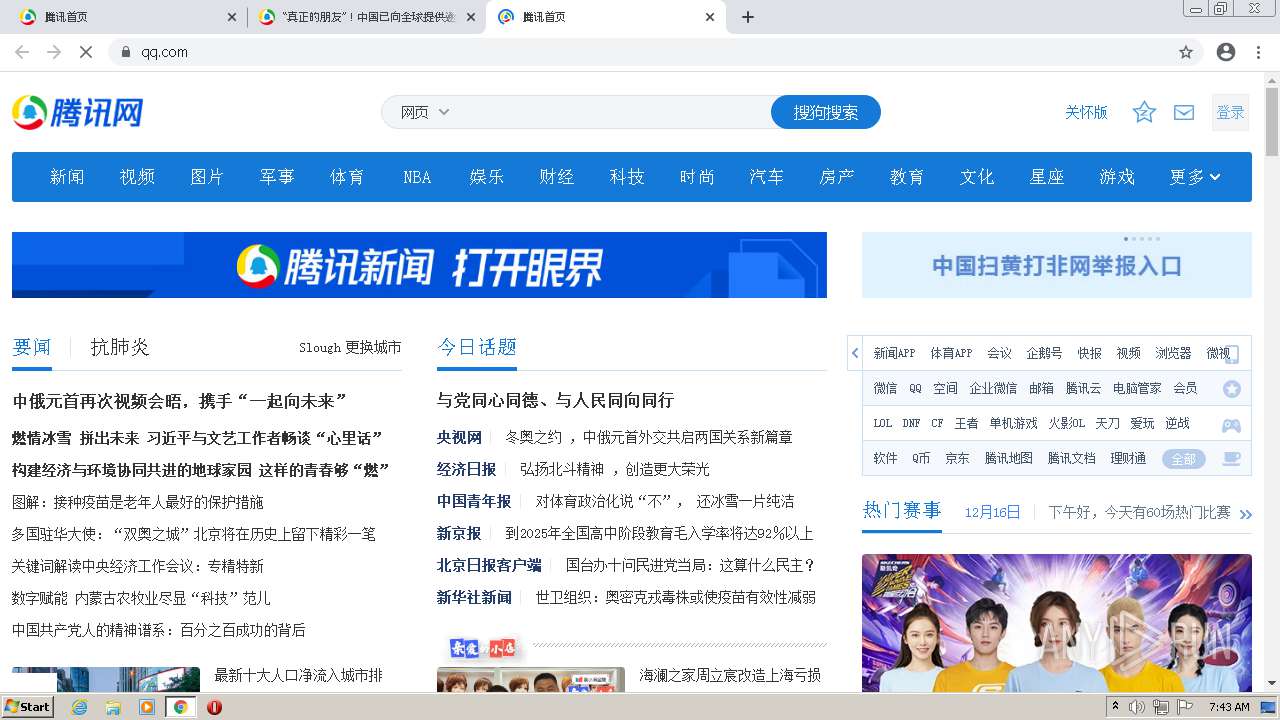
Task: Collapse services panel with left arrow
Action: (855, 353)
